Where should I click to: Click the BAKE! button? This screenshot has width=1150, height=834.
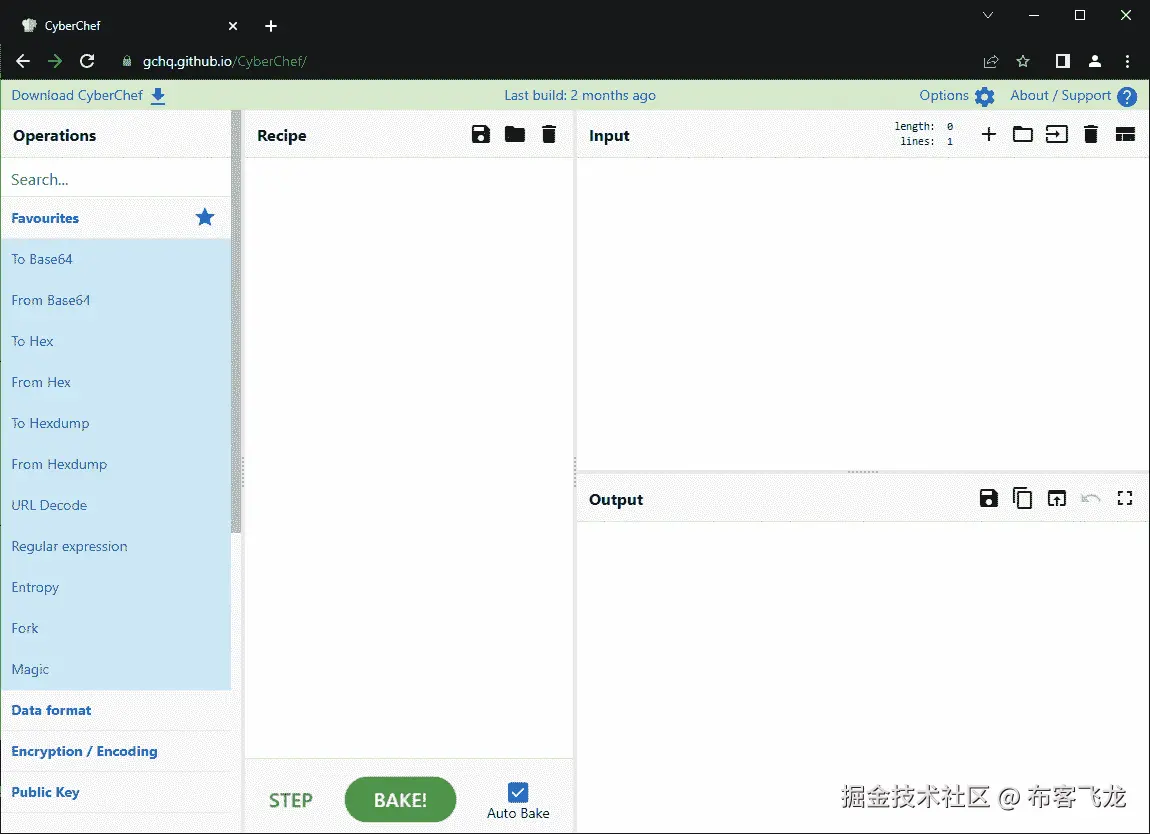400,799
